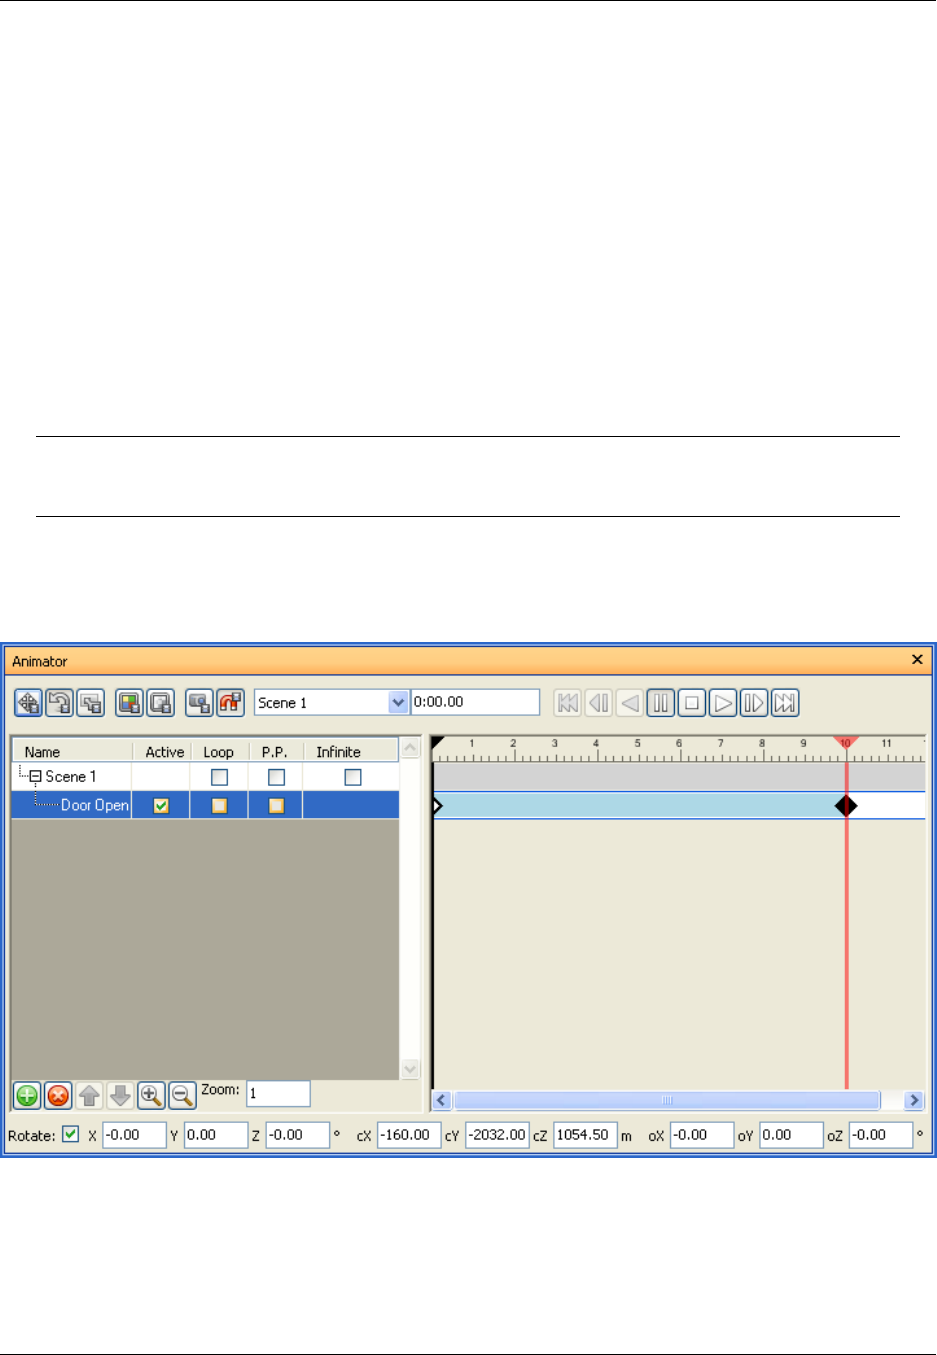This screenshot has width=937, height=1355.
Task: Click the tree list scroll down arrow
Action: (x=410, y=1069)
